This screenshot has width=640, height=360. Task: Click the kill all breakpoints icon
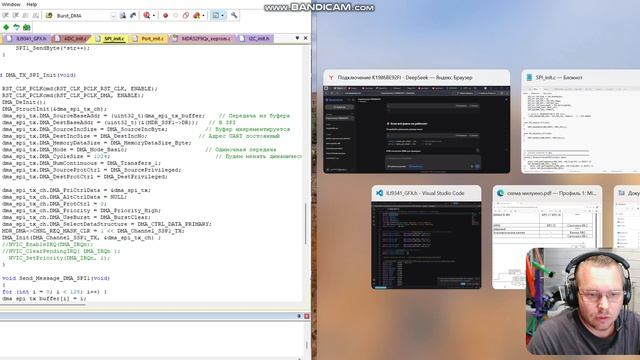197,16
